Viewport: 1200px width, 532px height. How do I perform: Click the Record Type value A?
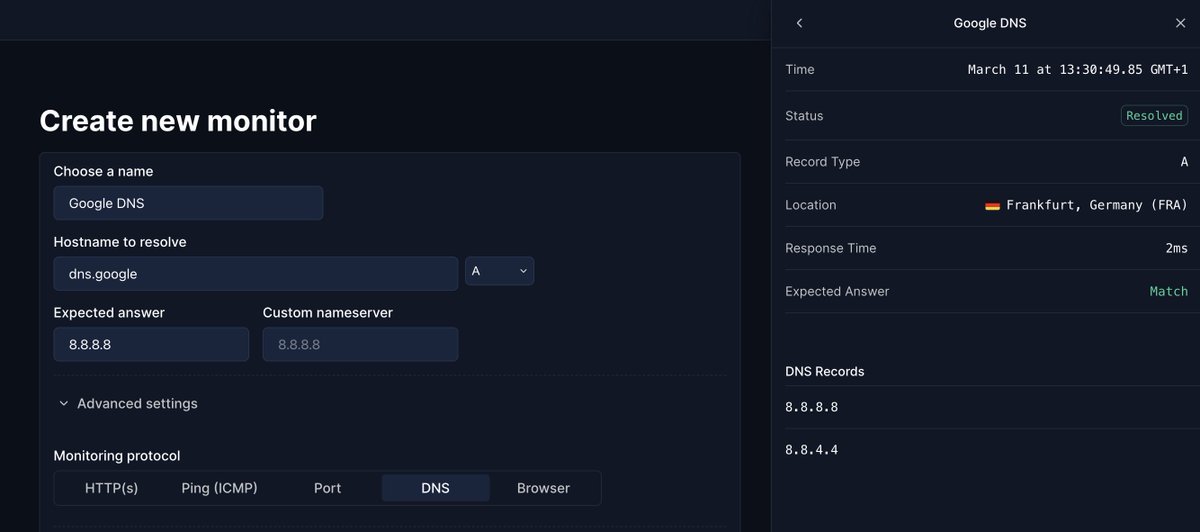[1184, 162]
